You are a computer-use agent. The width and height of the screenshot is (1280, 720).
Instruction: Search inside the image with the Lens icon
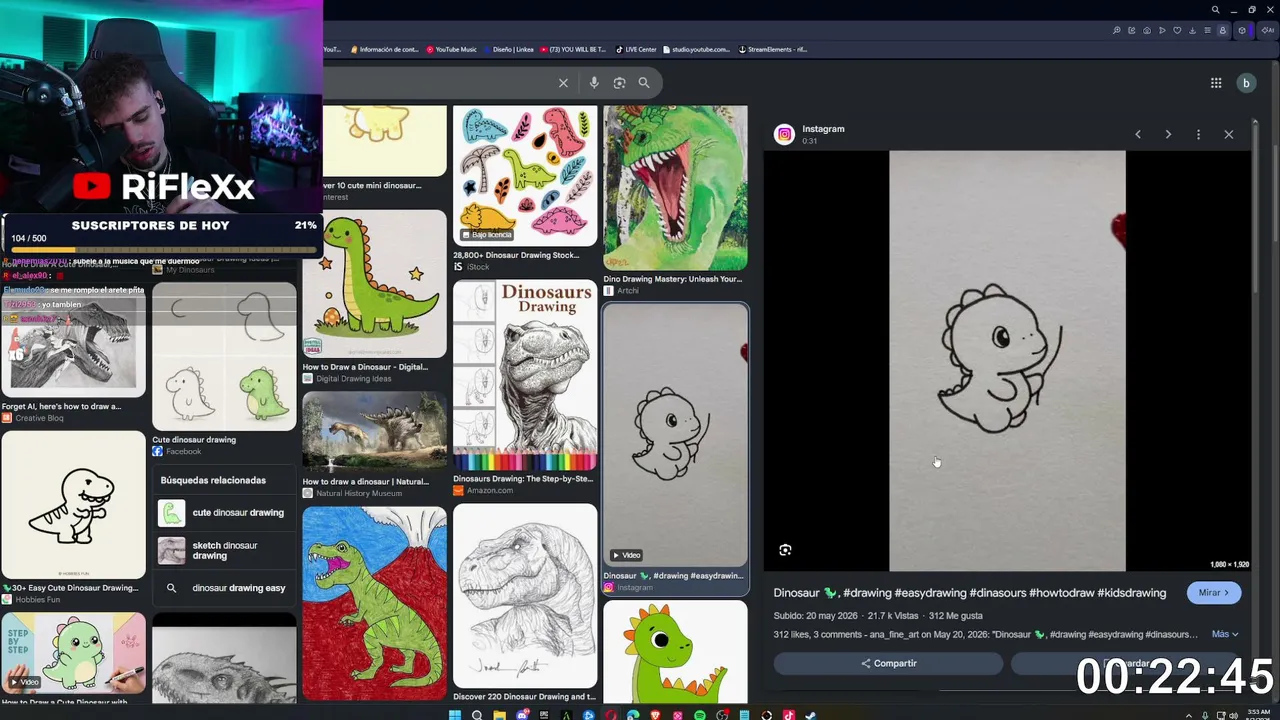pyautogui.click(x=785, y=550)
